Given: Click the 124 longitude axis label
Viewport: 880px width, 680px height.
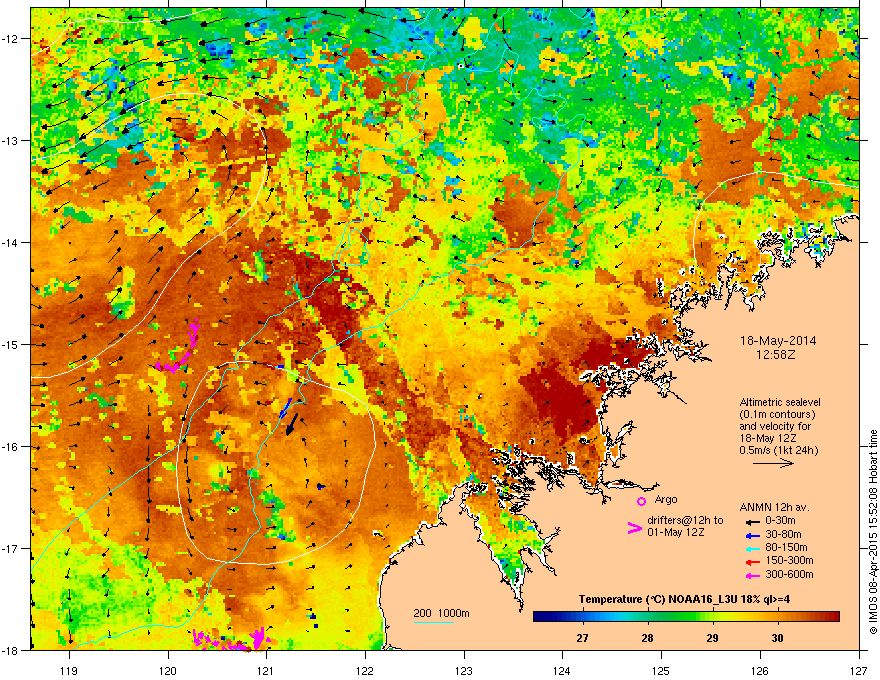Looking at the screenshot, I should coord(562,670).
